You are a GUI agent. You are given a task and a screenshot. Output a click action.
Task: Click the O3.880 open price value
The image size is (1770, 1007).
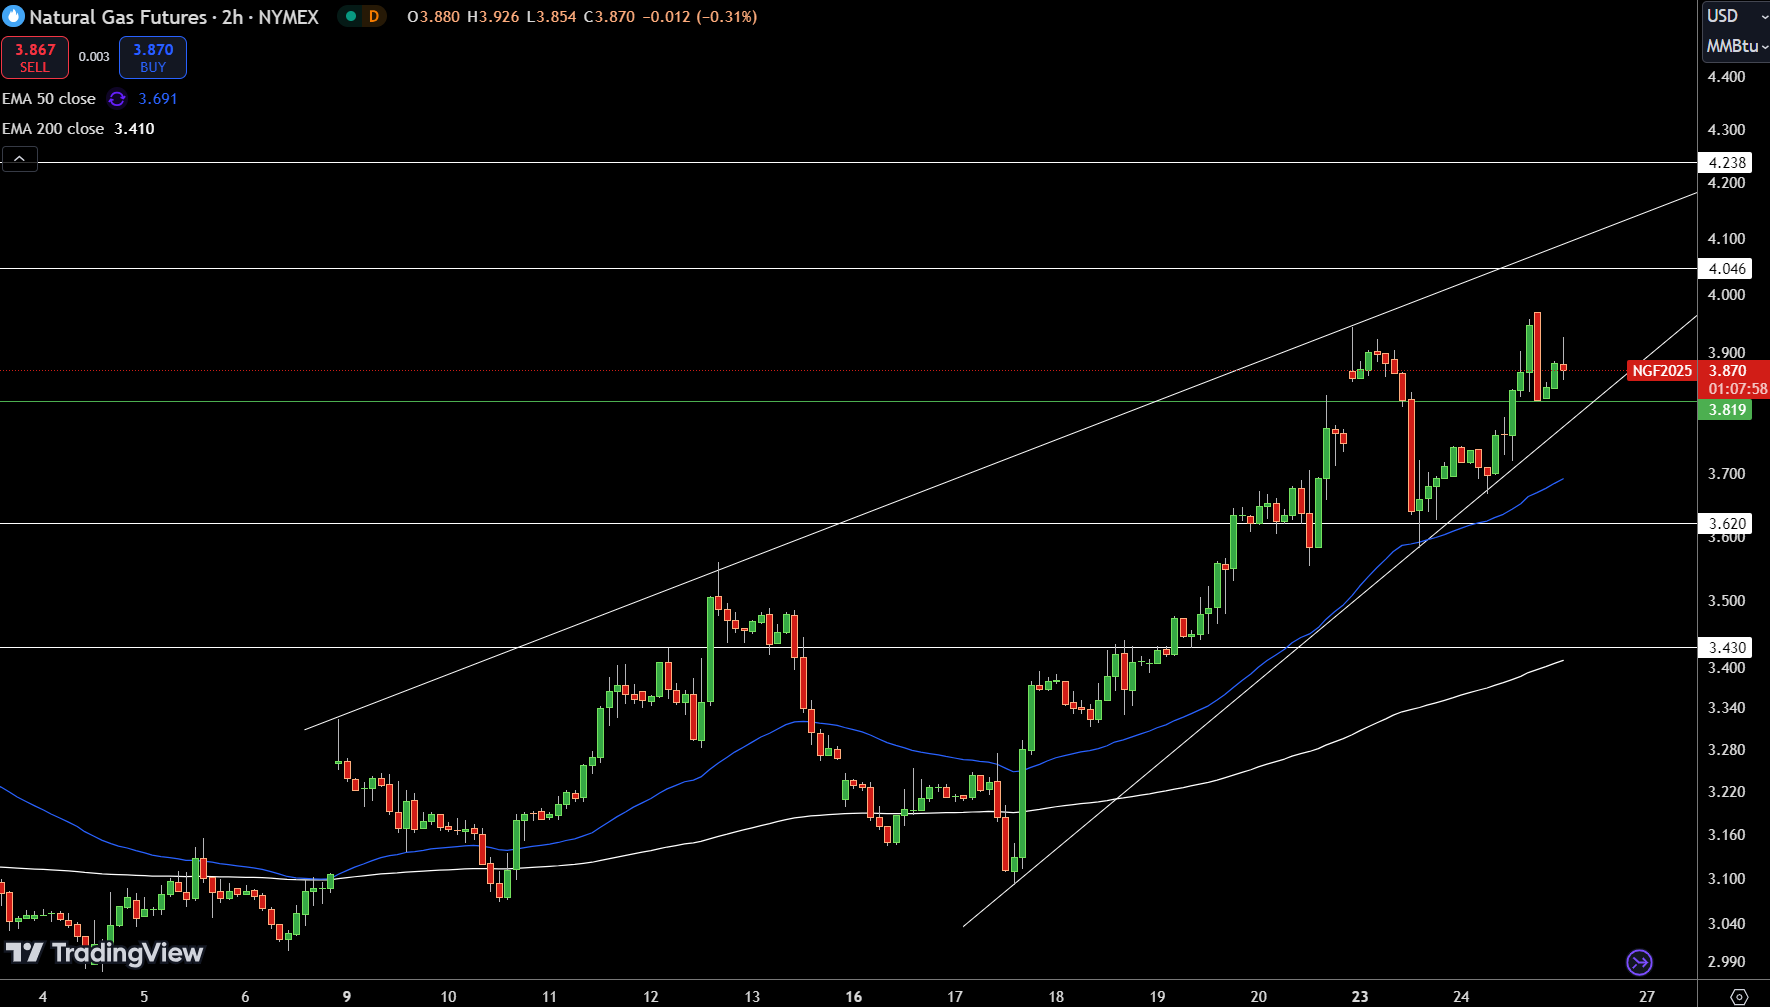pyautogui.click(x=434, y=17)
